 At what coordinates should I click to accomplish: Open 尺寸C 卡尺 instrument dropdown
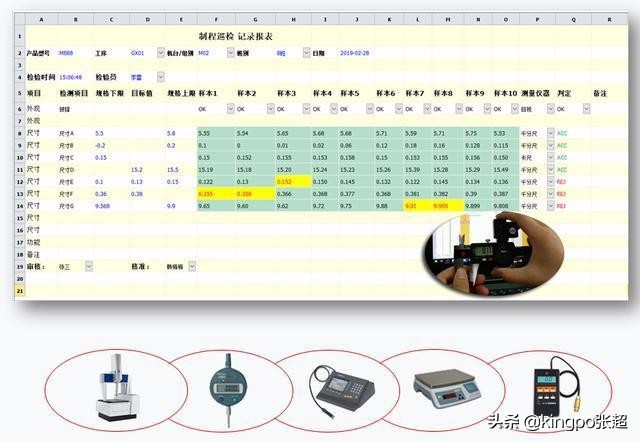click(551, 157)
